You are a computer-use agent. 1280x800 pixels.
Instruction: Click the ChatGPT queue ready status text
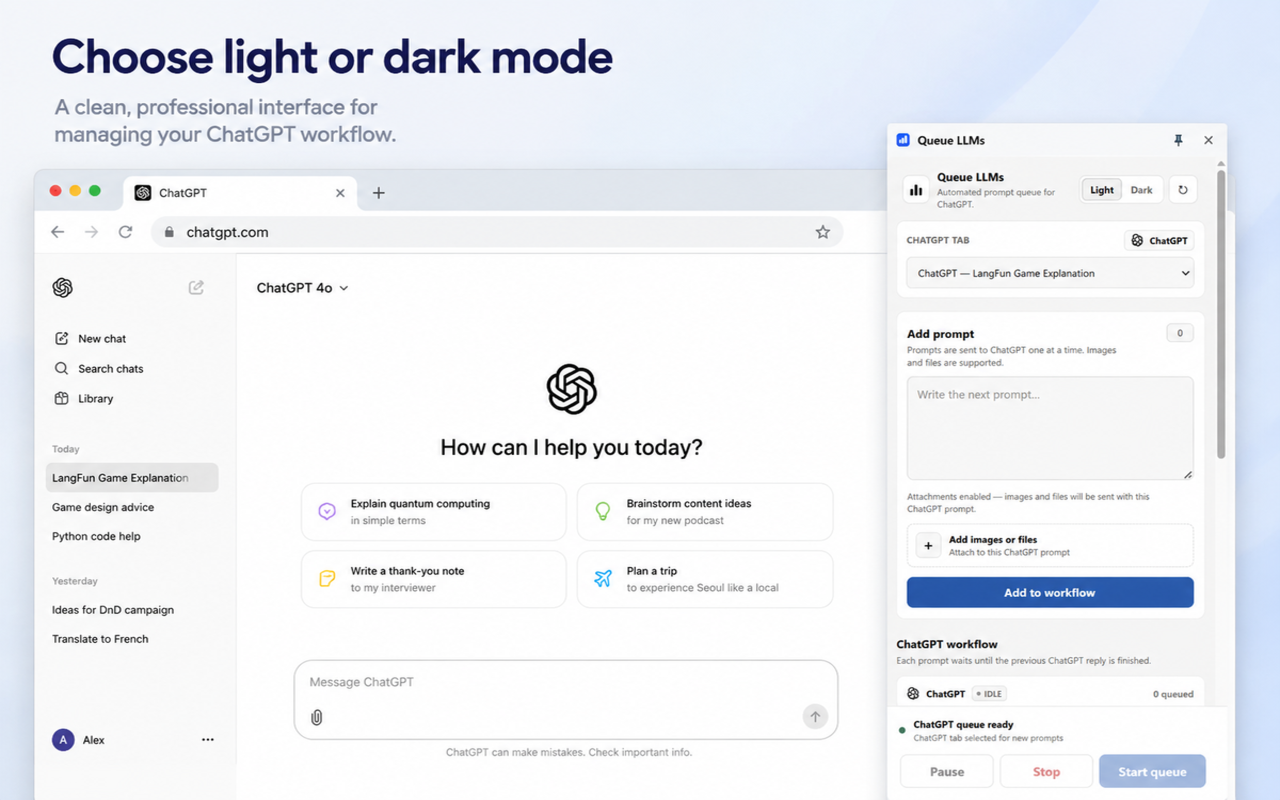click(963, 725)
